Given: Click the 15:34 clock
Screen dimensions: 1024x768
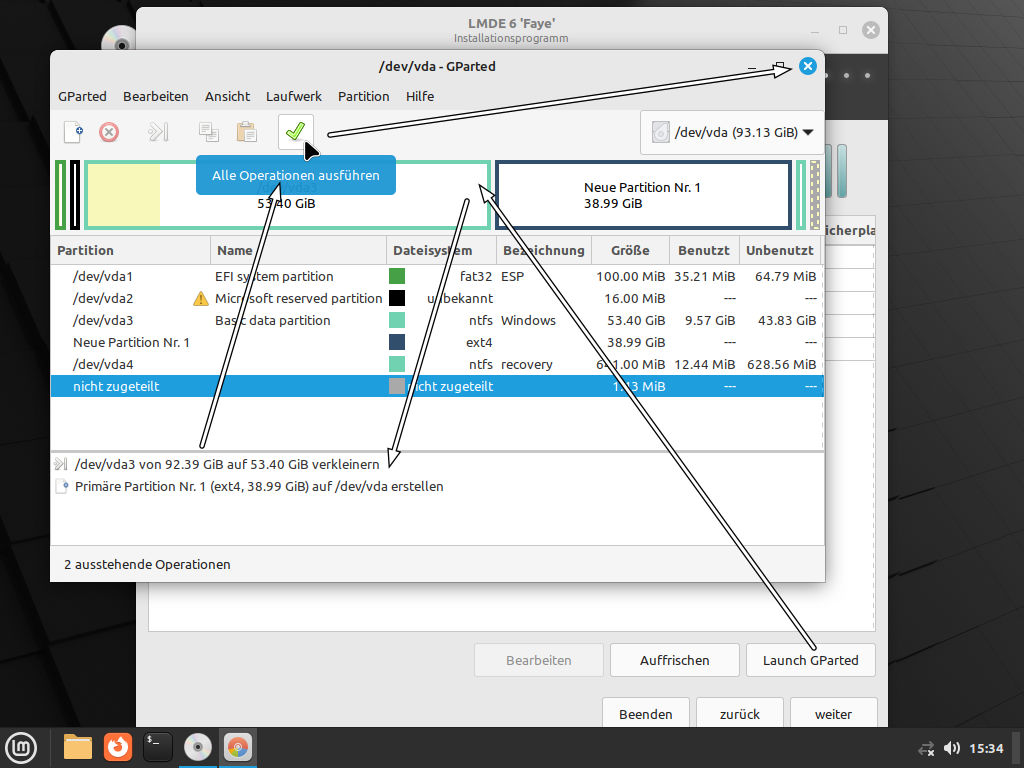Looking at the screenshot, I should pyautogui.click(x=986, y=748).
